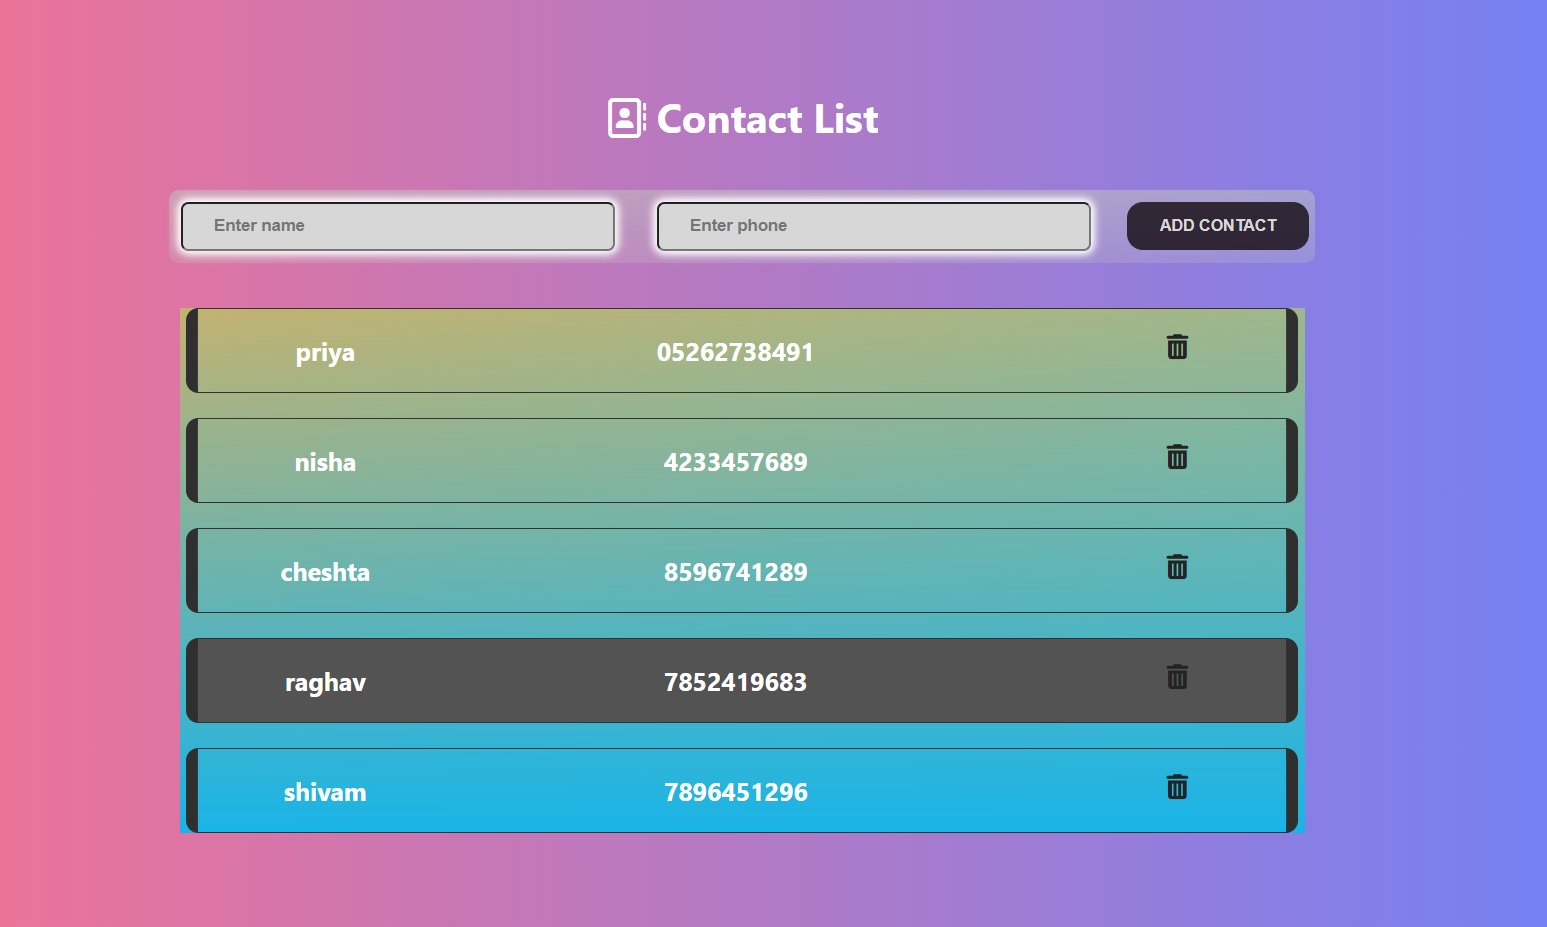Click the contact card icon beside the title

pyautogui.click(x=625, y=118)
